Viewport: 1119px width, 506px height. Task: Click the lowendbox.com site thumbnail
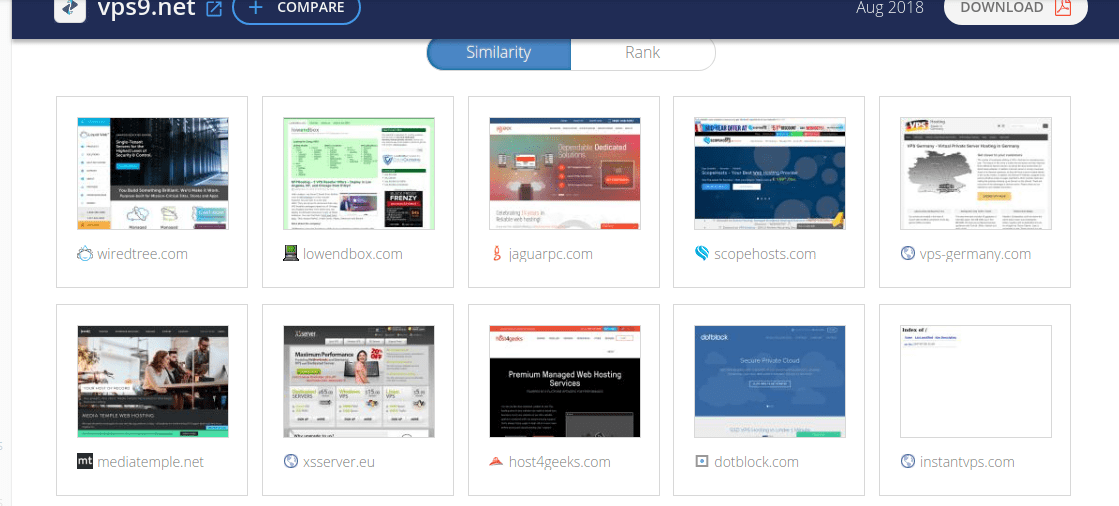358,173
